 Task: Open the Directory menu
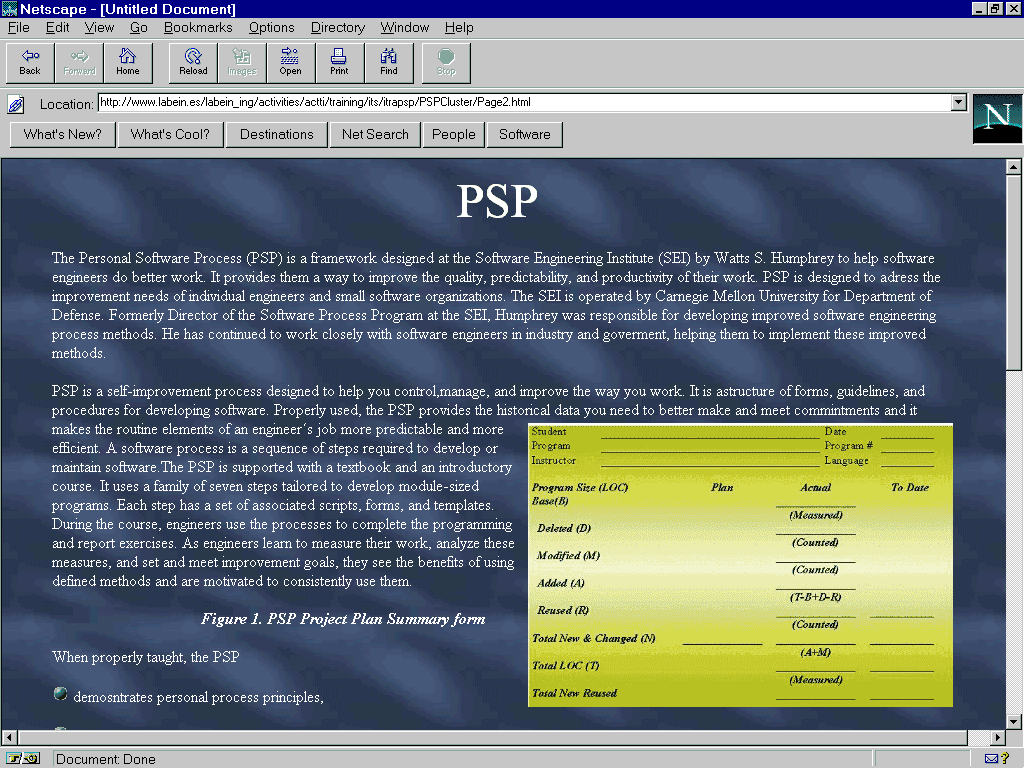pyautogui.click(x=338, y=27)
